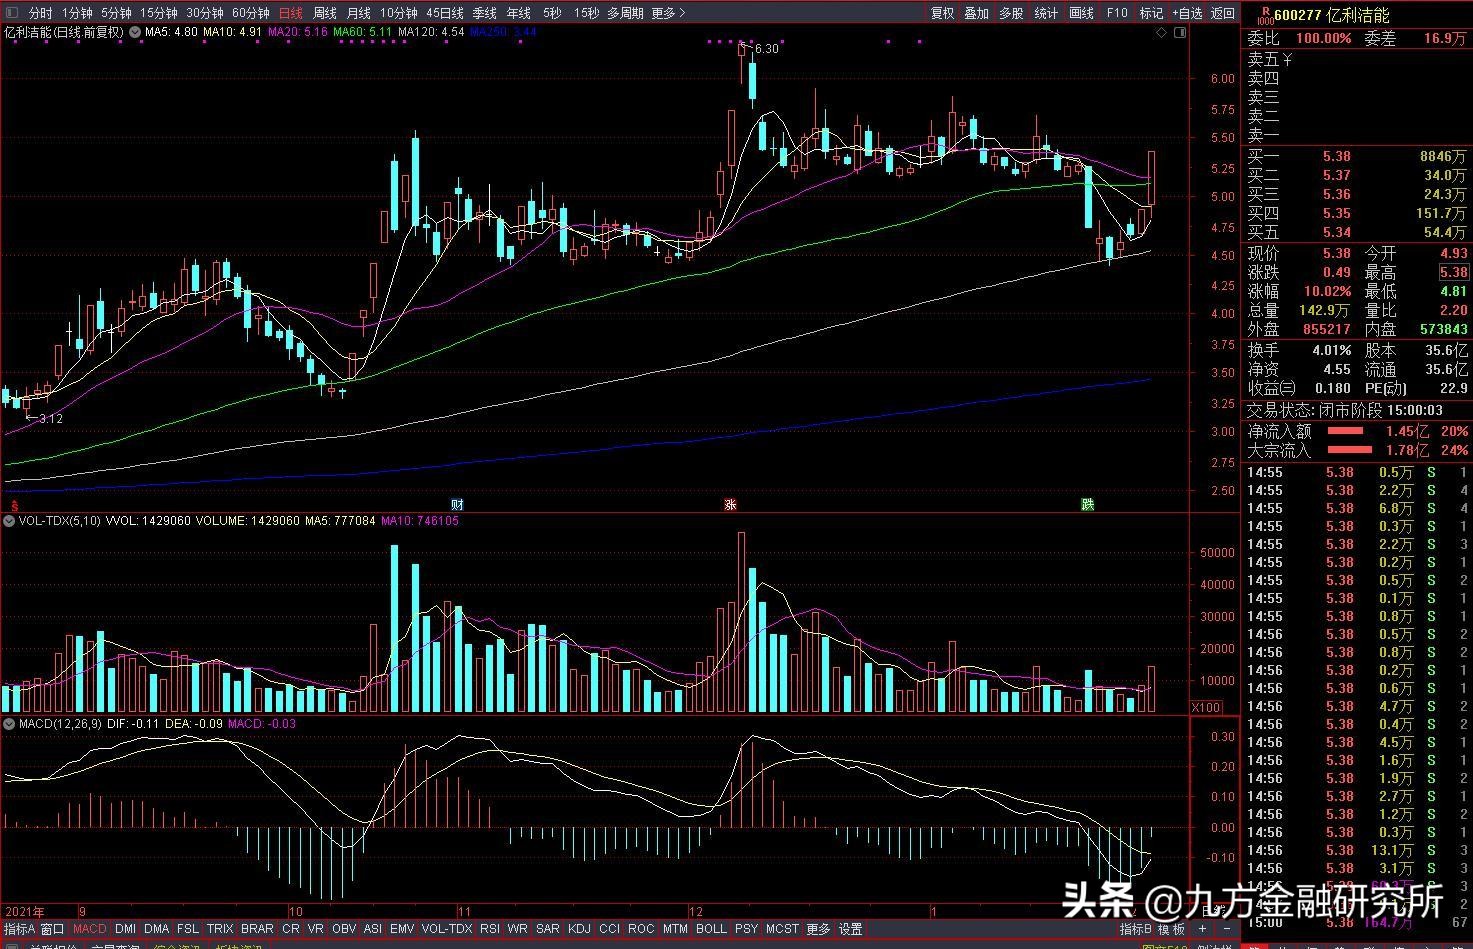Screen dimensions: 1473x949
Task: Click the red 涨 marker icon
Action: (730, 504)
